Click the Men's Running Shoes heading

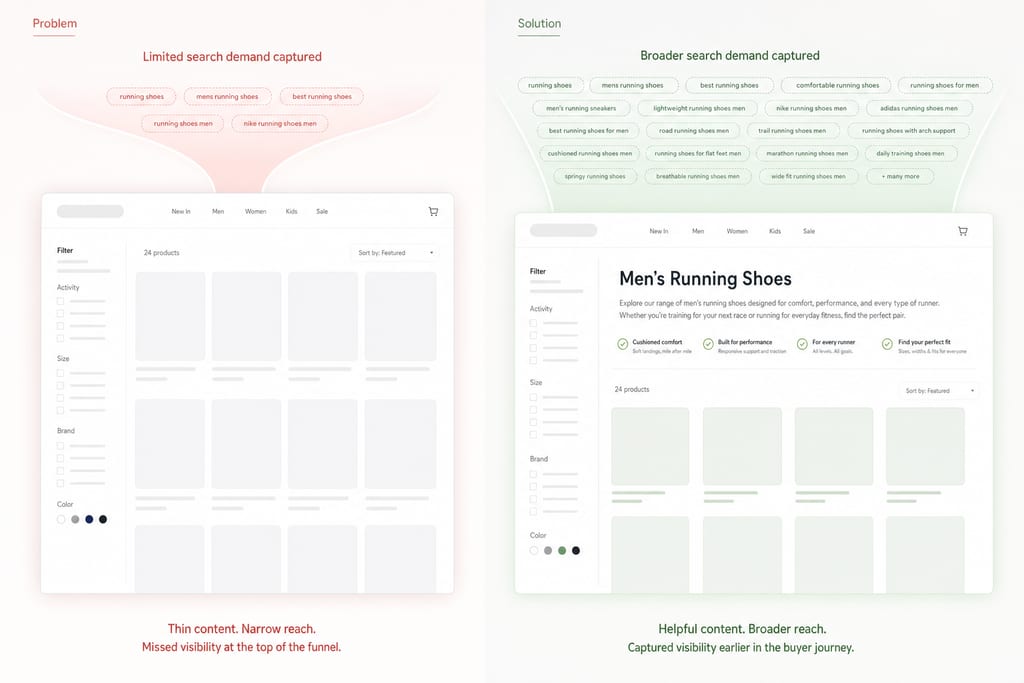click(x=705, y=279)
